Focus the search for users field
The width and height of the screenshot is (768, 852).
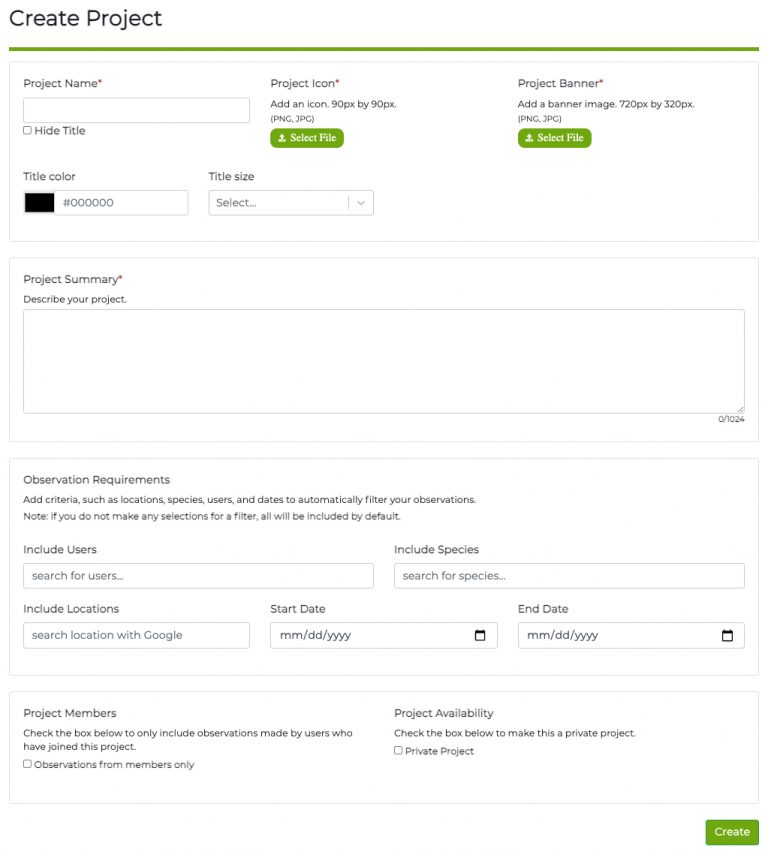[x=198, y=576]
